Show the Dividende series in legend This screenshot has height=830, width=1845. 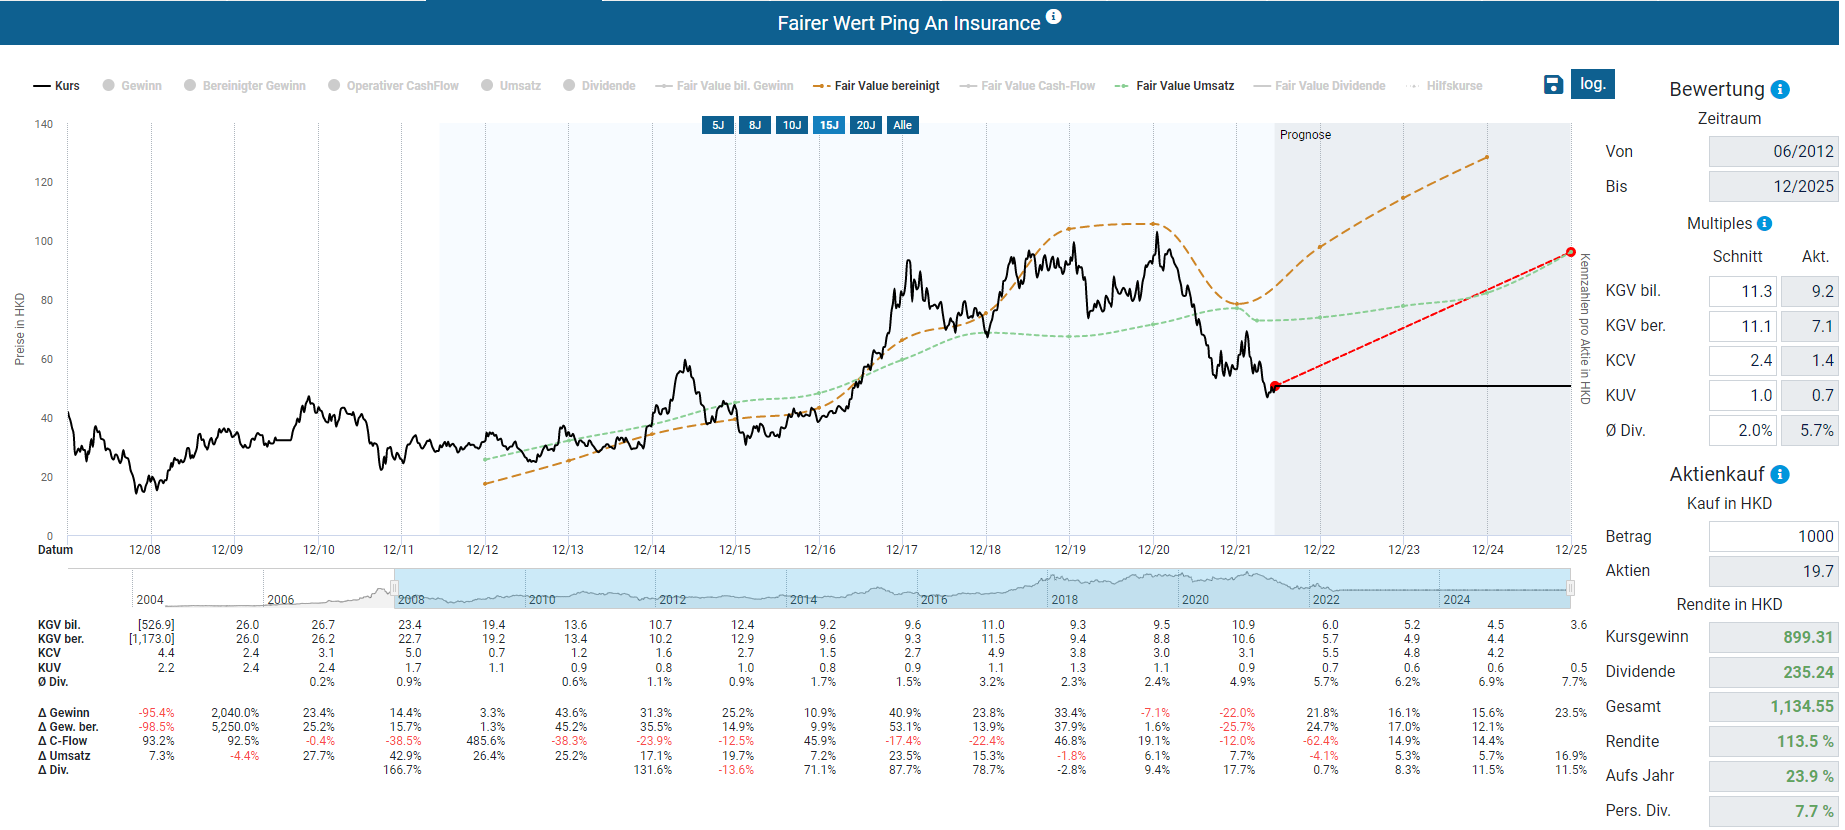click(x=599, y=86)
